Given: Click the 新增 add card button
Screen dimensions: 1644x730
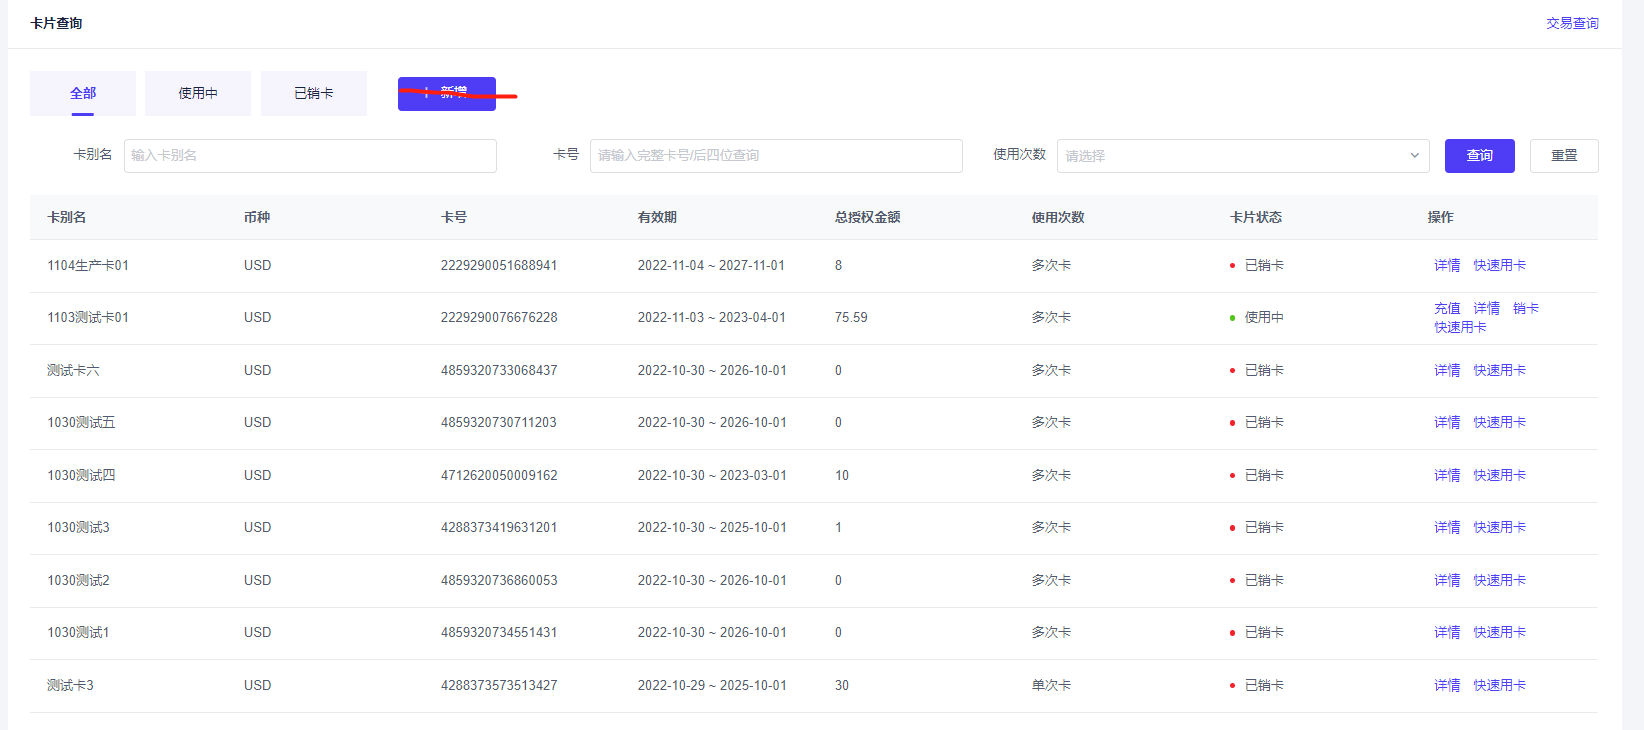Looking at the screenshot, I should pos(446,94).
